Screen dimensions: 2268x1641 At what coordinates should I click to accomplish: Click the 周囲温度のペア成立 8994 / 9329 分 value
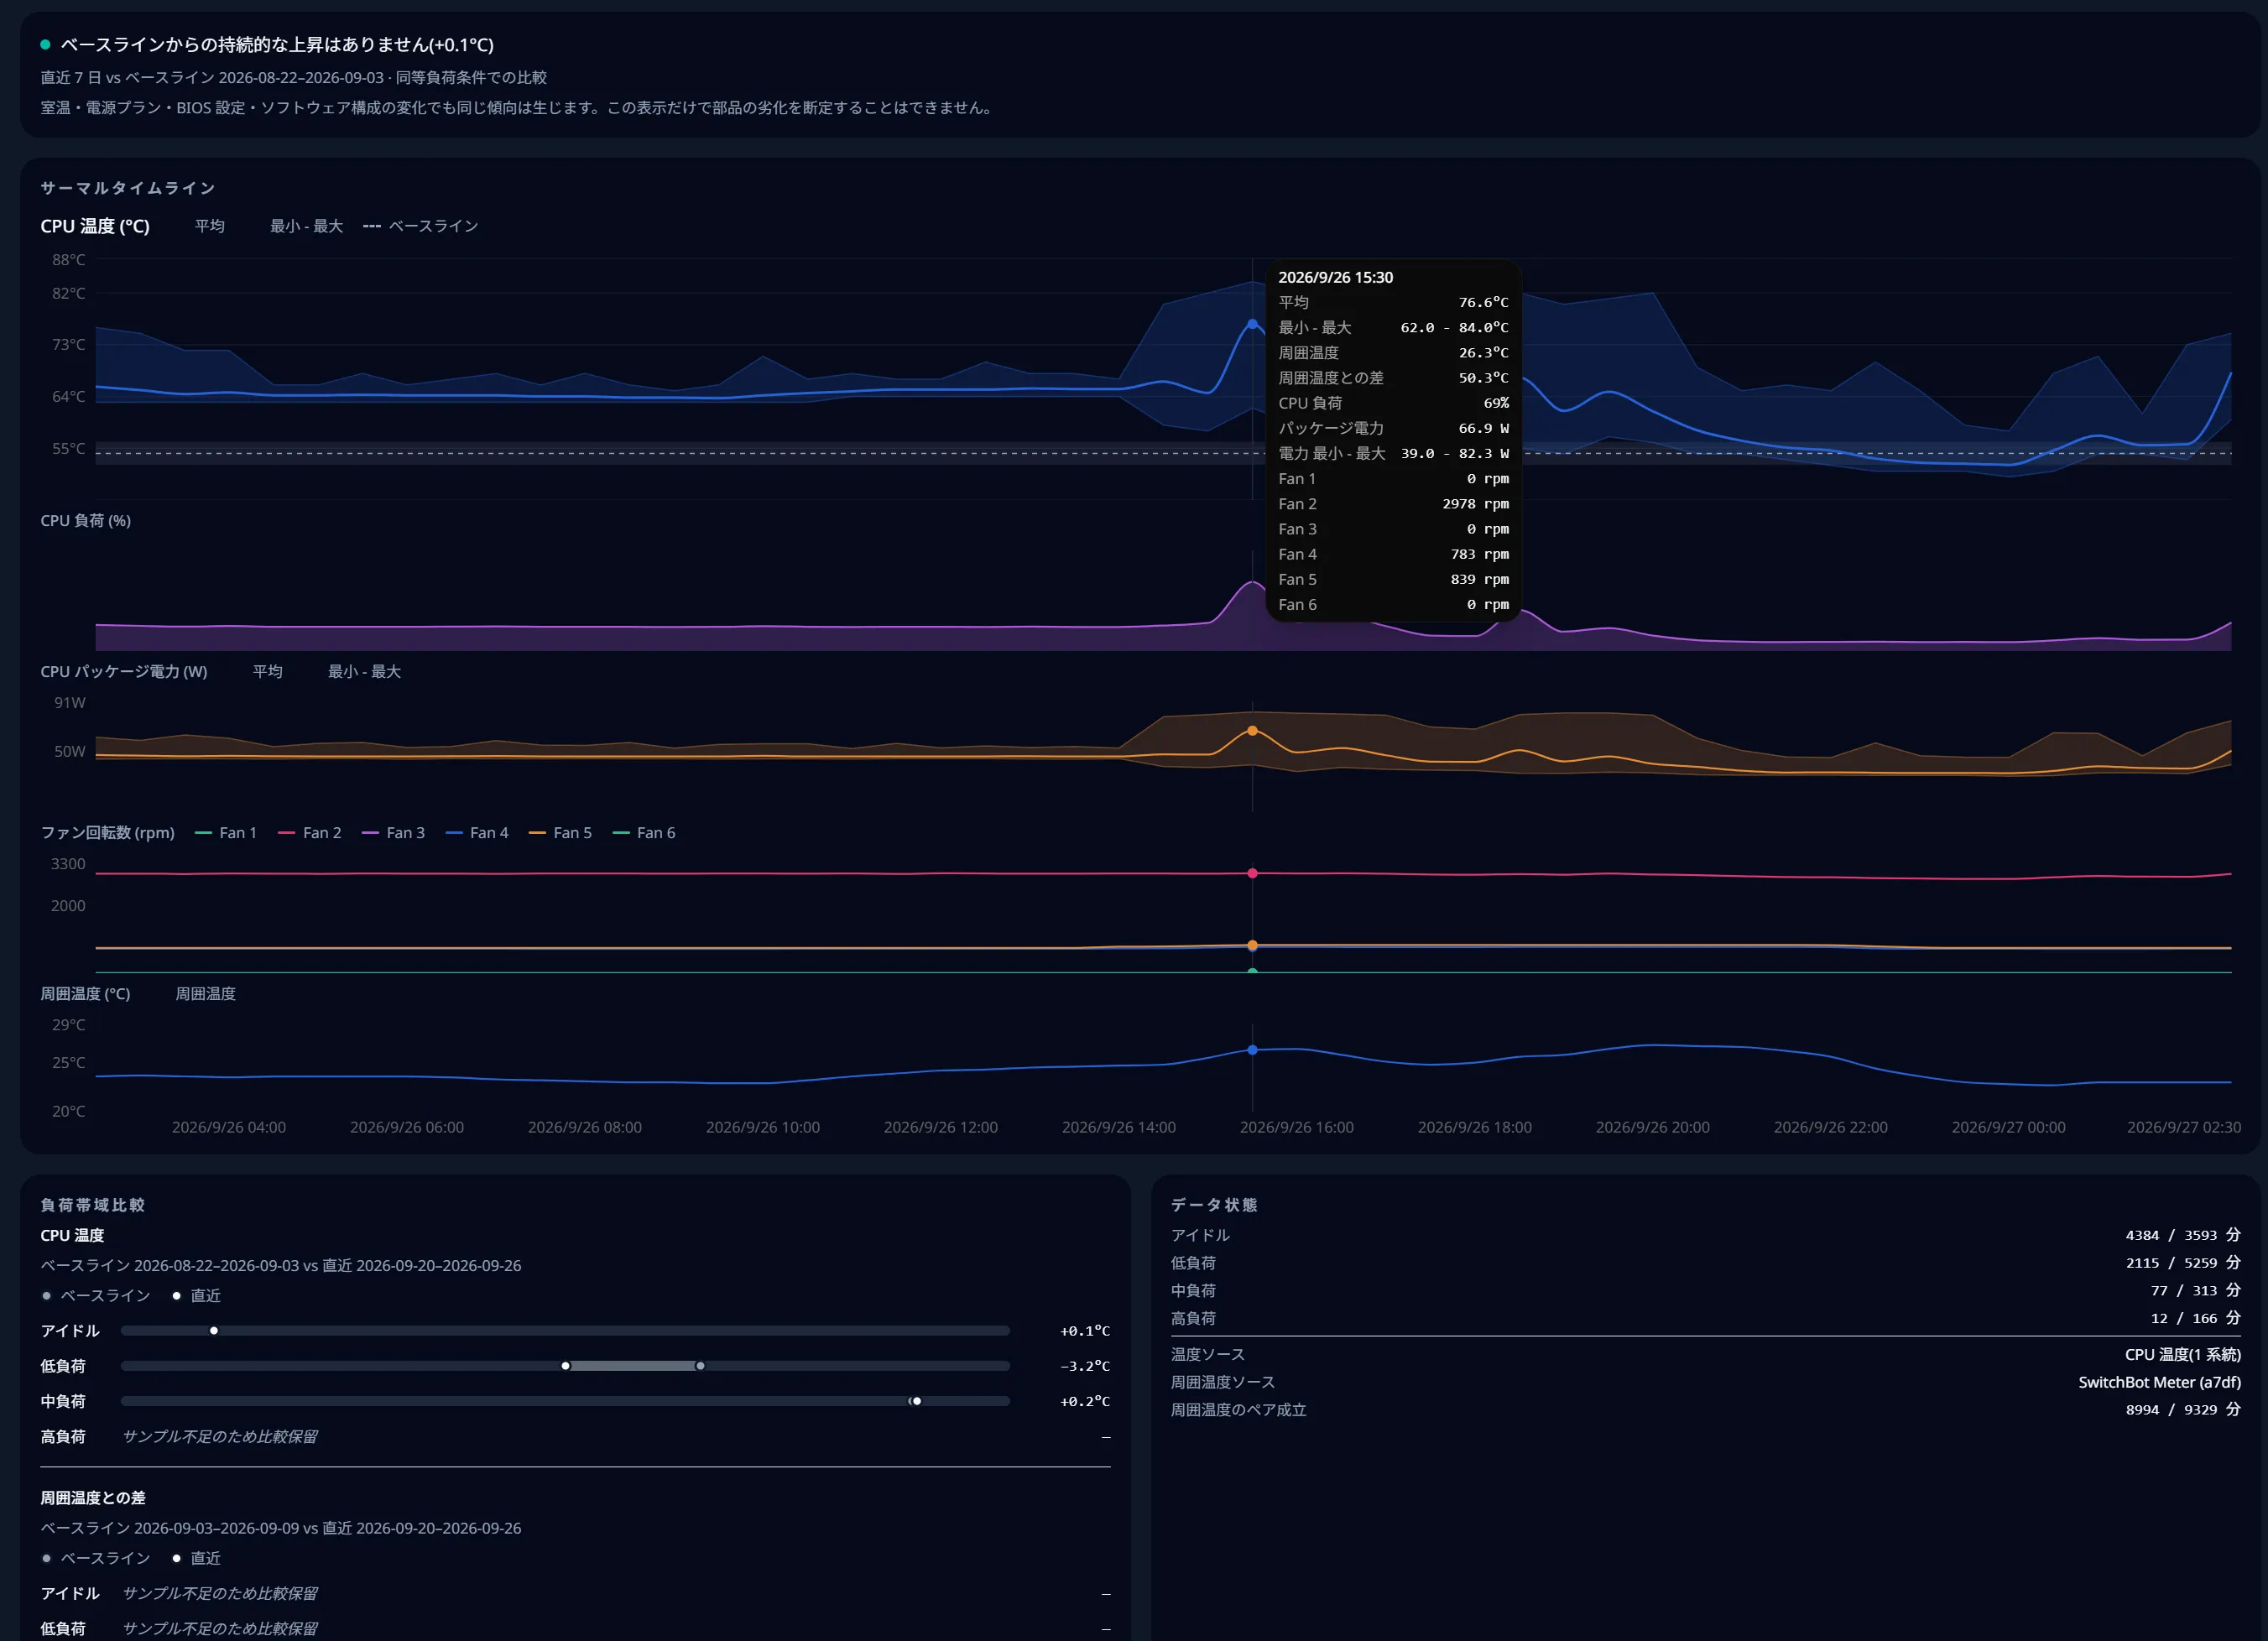click(x=2183, y=1410)
